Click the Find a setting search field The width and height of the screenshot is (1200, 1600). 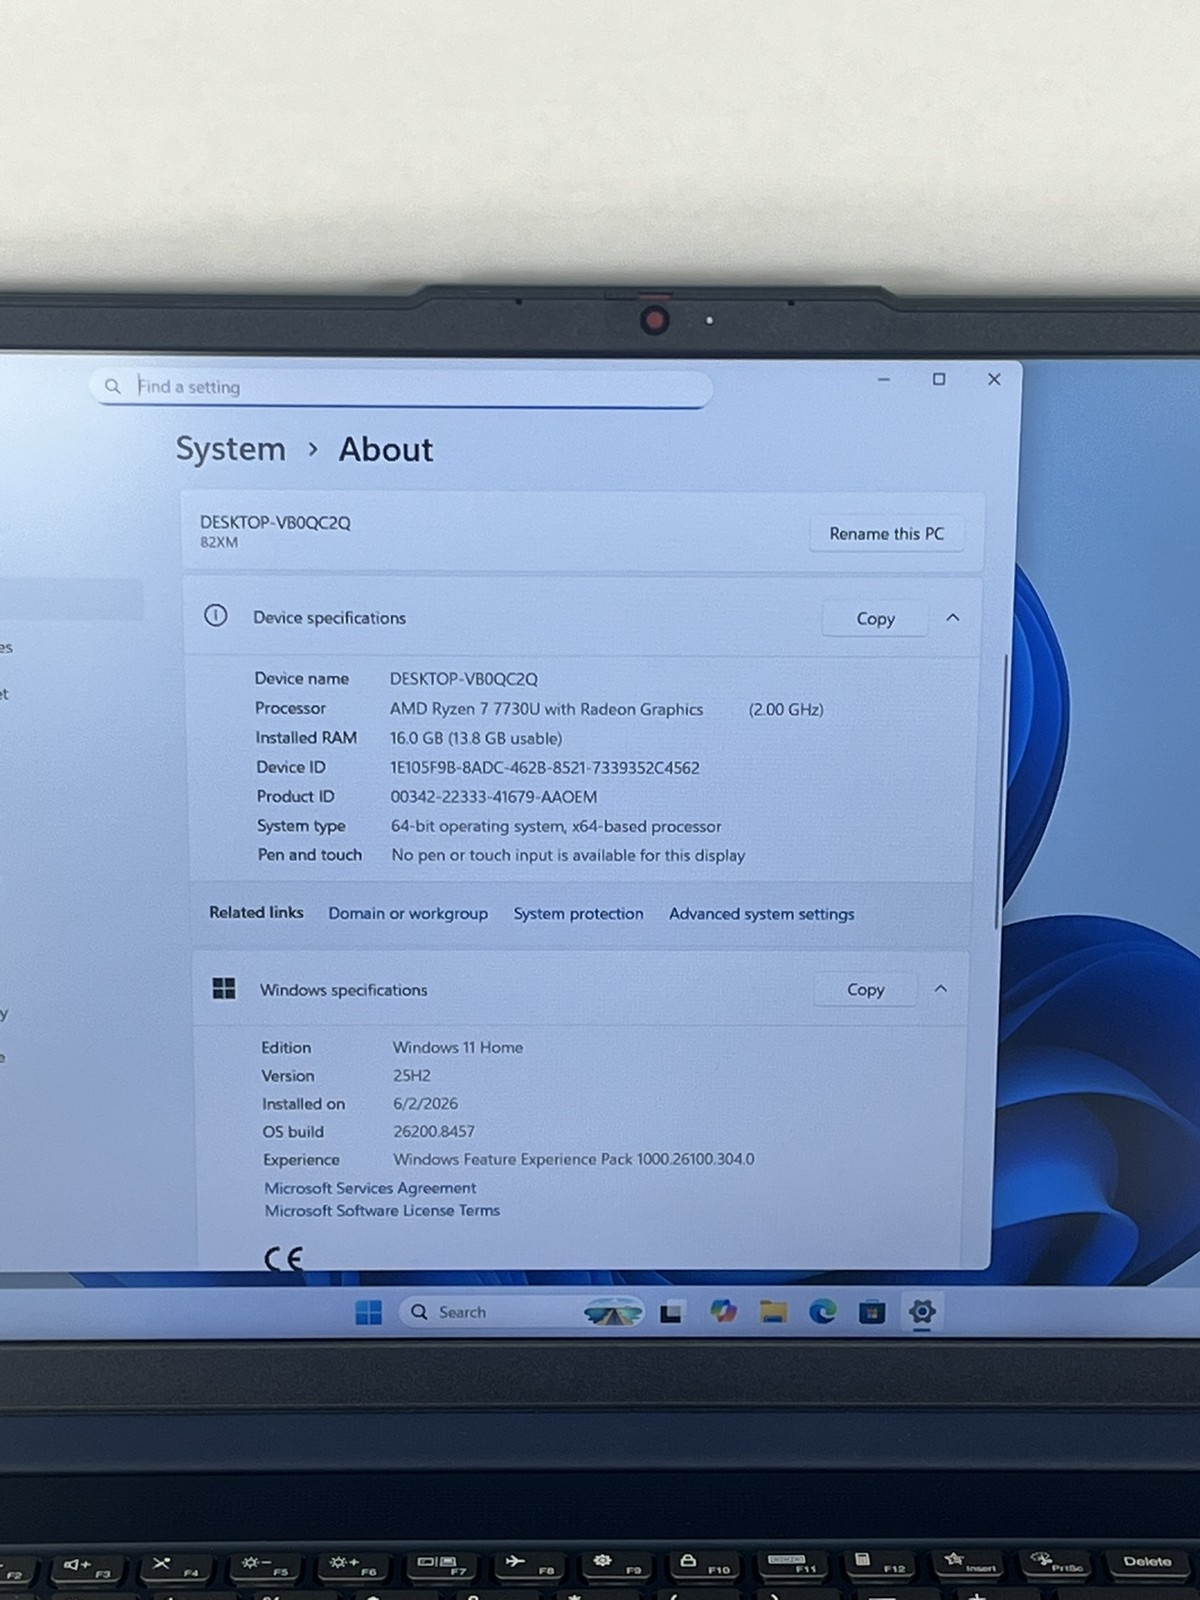(x=401, y=387)
